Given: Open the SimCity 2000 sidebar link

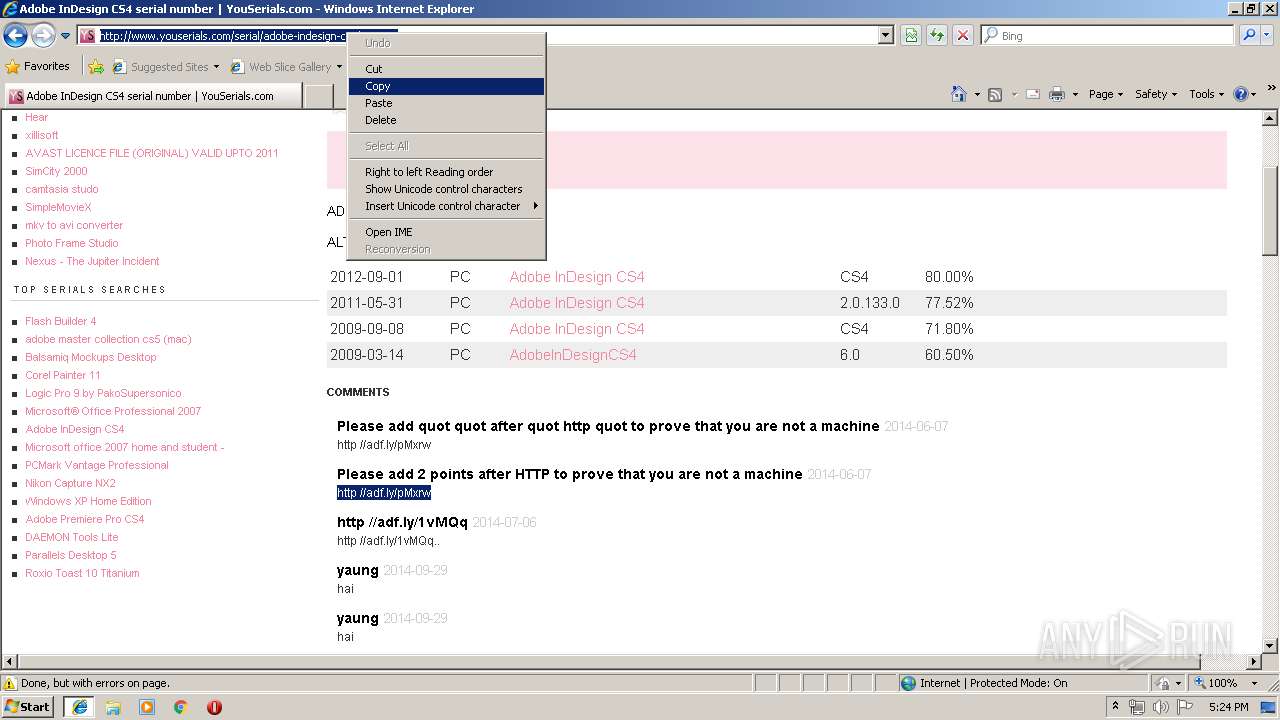Looking at the screenshot, I should [56, 171].
